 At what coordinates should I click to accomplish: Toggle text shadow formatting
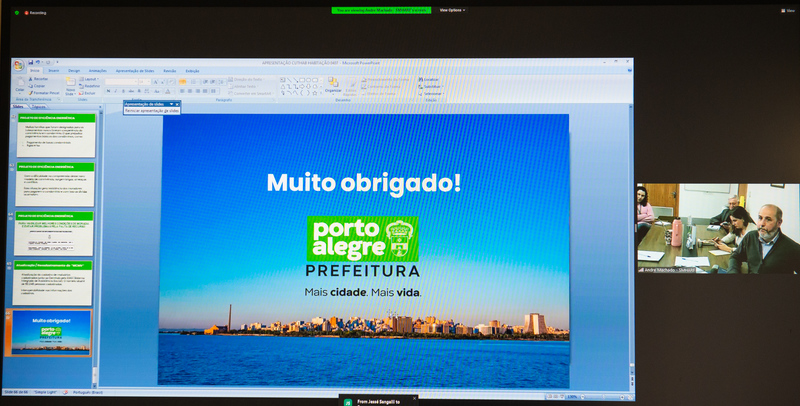[x=139, y=91]
